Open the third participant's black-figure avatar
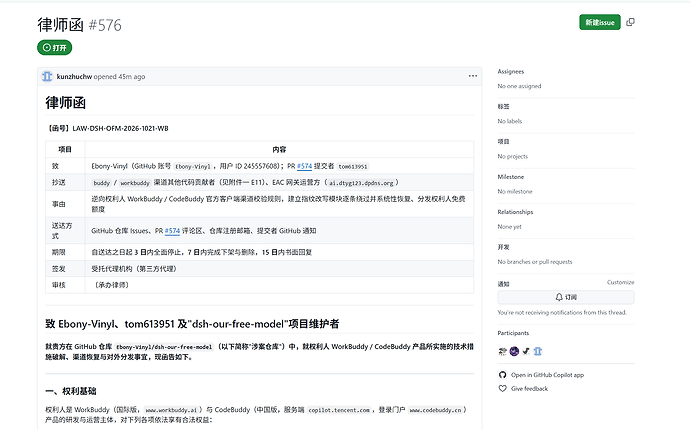The height and width of the screenshot is (430, 690). [x=526, y=351]
